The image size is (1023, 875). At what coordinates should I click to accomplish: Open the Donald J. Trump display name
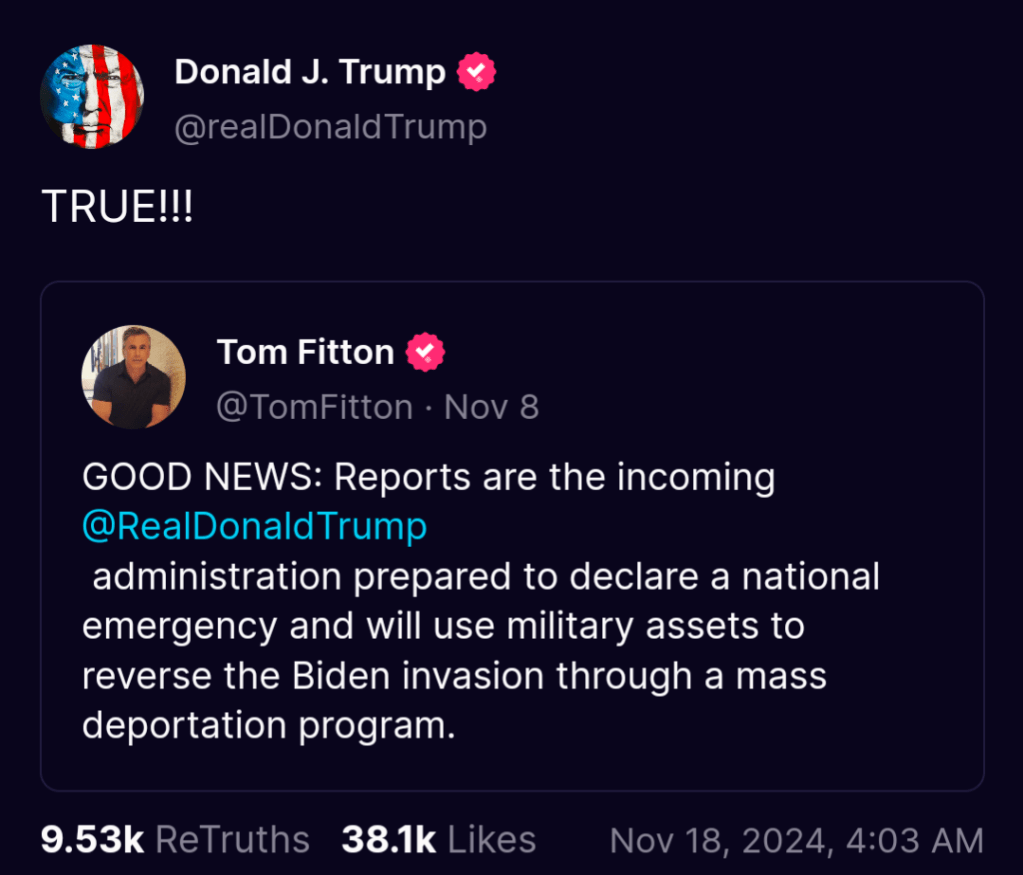coord(310,72)
